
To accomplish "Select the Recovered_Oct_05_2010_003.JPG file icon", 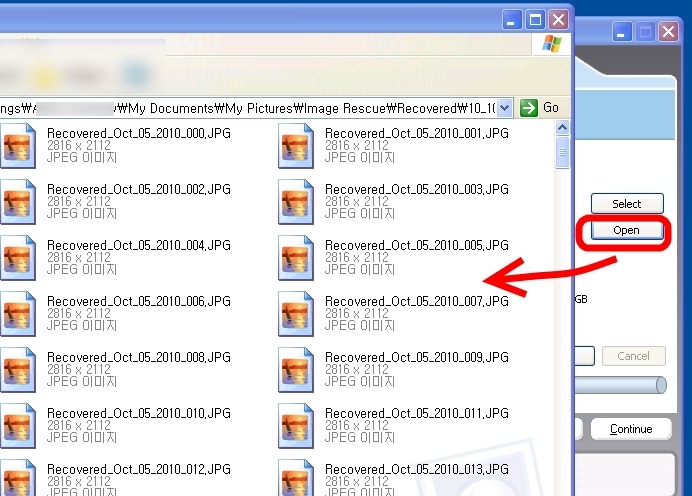I will 296,201.
